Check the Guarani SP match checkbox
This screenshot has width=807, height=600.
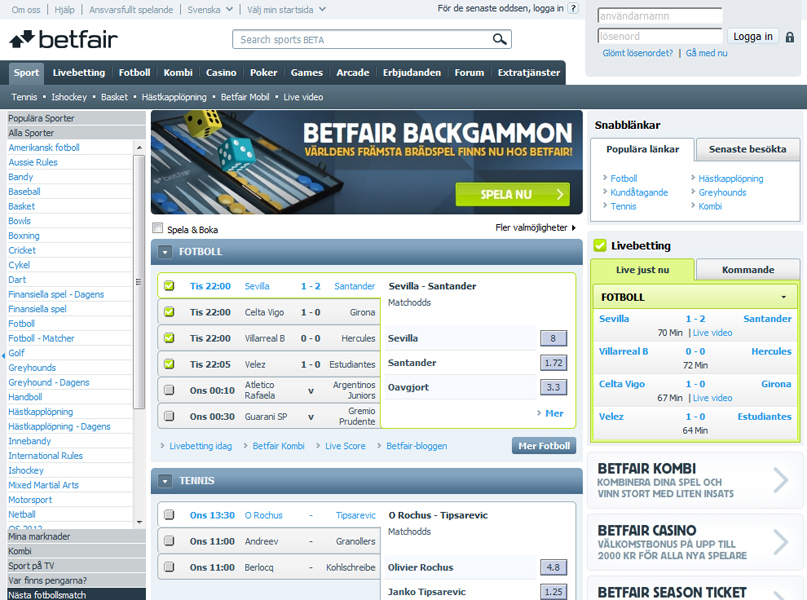(169, 416)
